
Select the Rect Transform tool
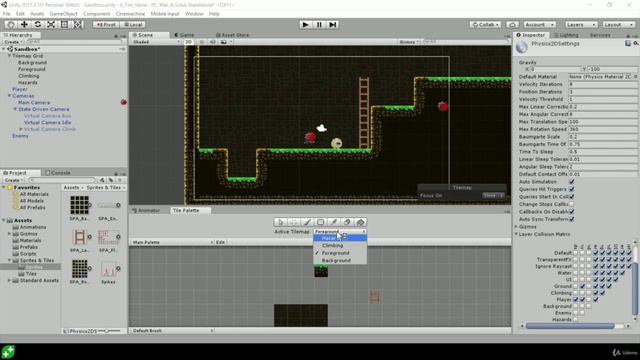click(x=64, y=24)
